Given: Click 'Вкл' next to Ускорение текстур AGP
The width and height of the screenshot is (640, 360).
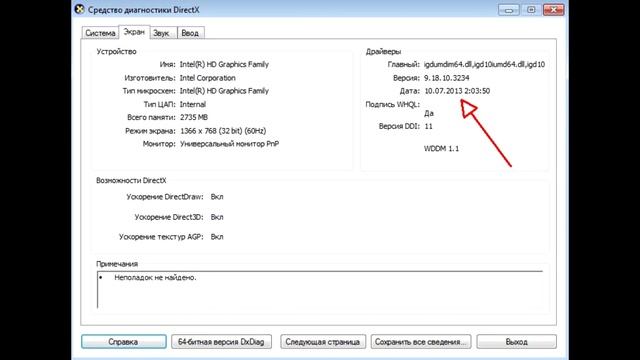Looking at the screenshot, I should coord(217,237).
